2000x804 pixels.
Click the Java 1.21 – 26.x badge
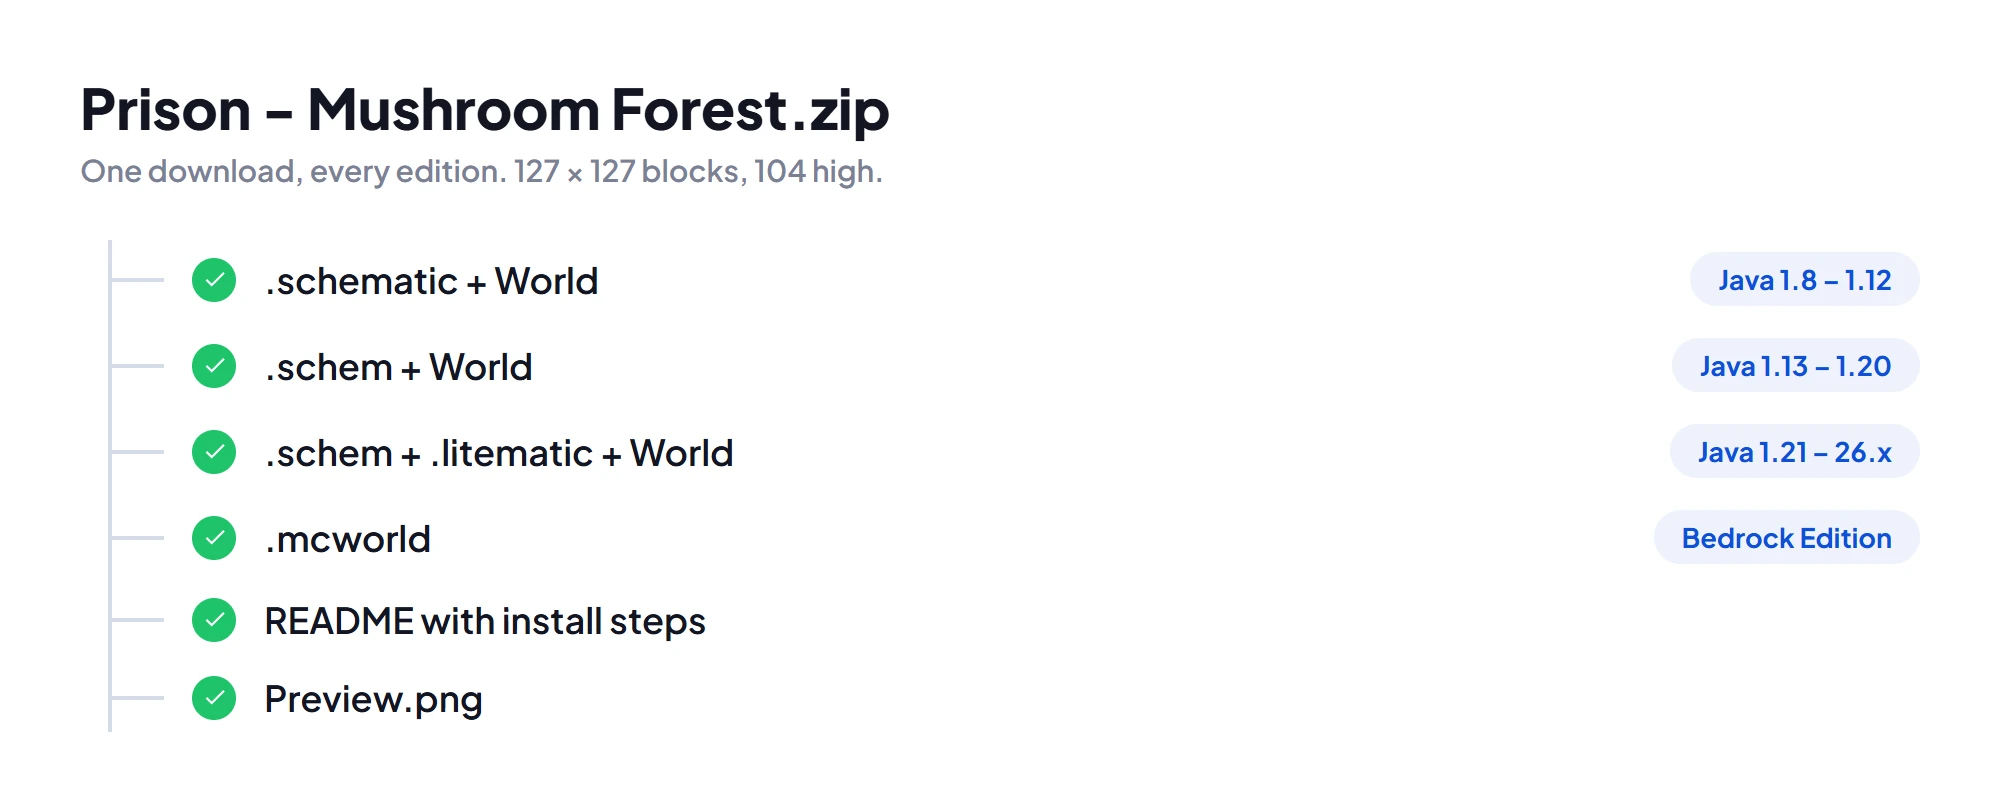click(1794, 452)
